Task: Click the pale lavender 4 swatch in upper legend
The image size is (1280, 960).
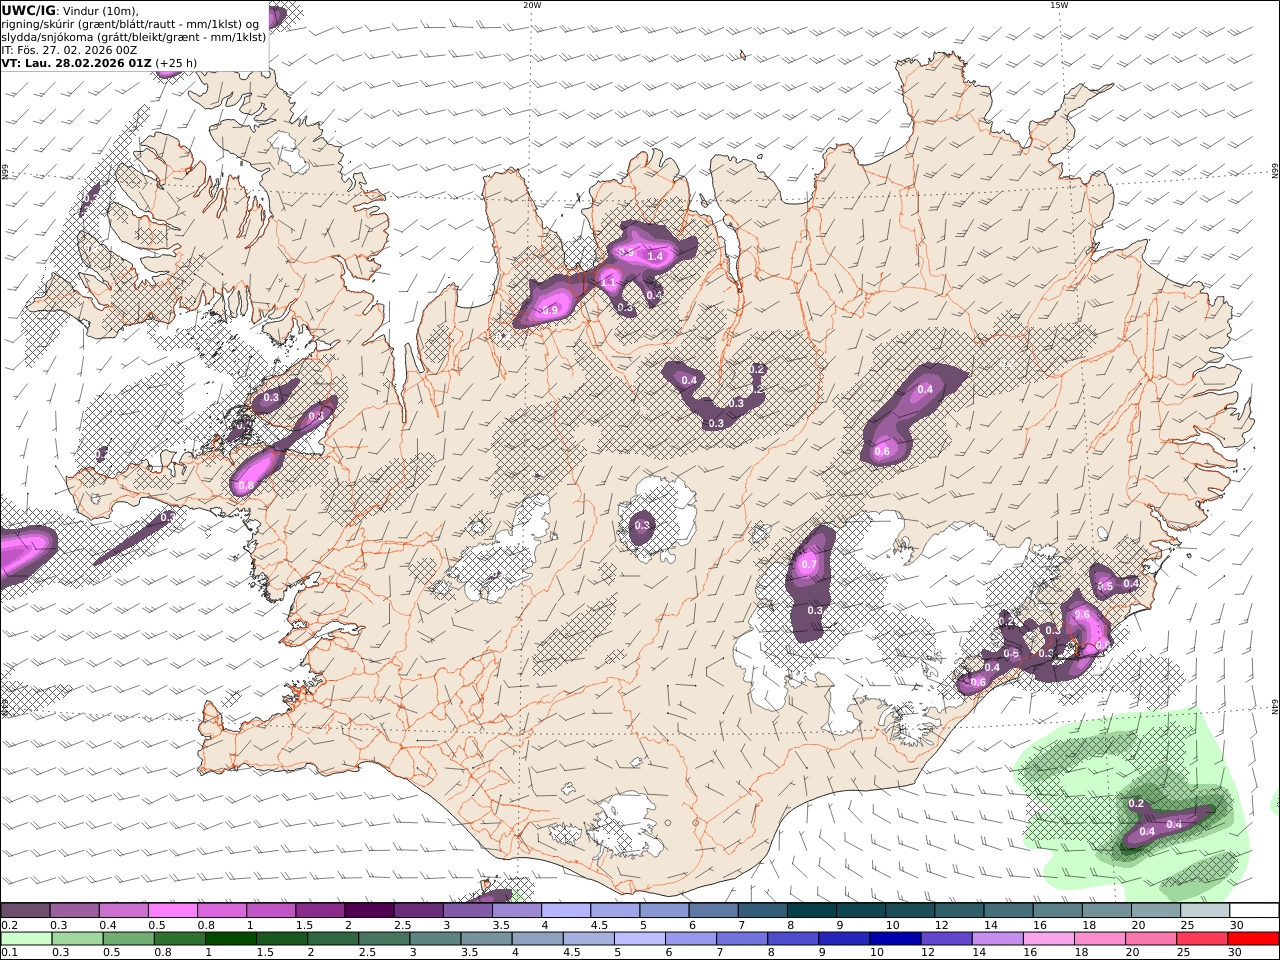Action: click(565, 911)
